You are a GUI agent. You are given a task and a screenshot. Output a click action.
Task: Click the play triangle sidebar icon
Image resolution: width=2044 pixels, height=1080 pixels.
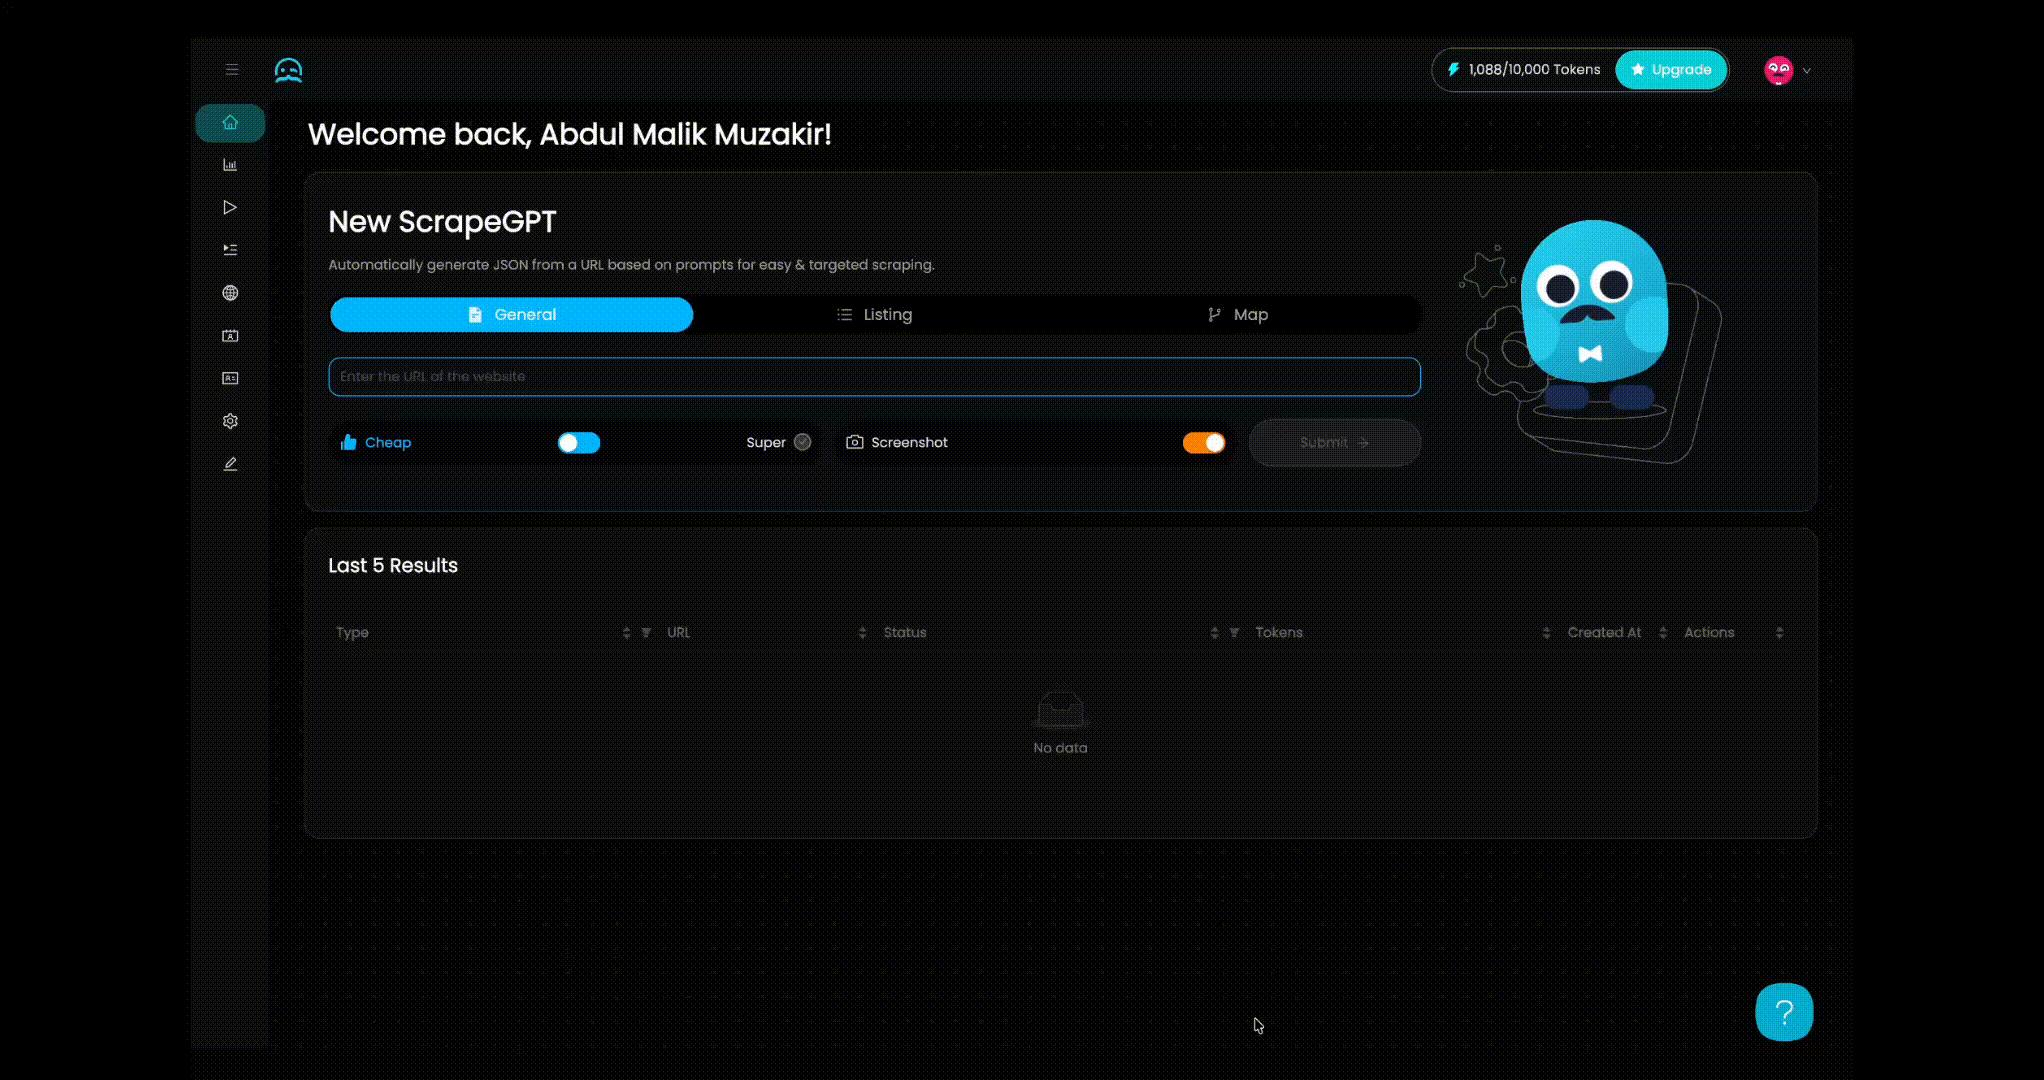pyautogui.click(x=230, y=208)
